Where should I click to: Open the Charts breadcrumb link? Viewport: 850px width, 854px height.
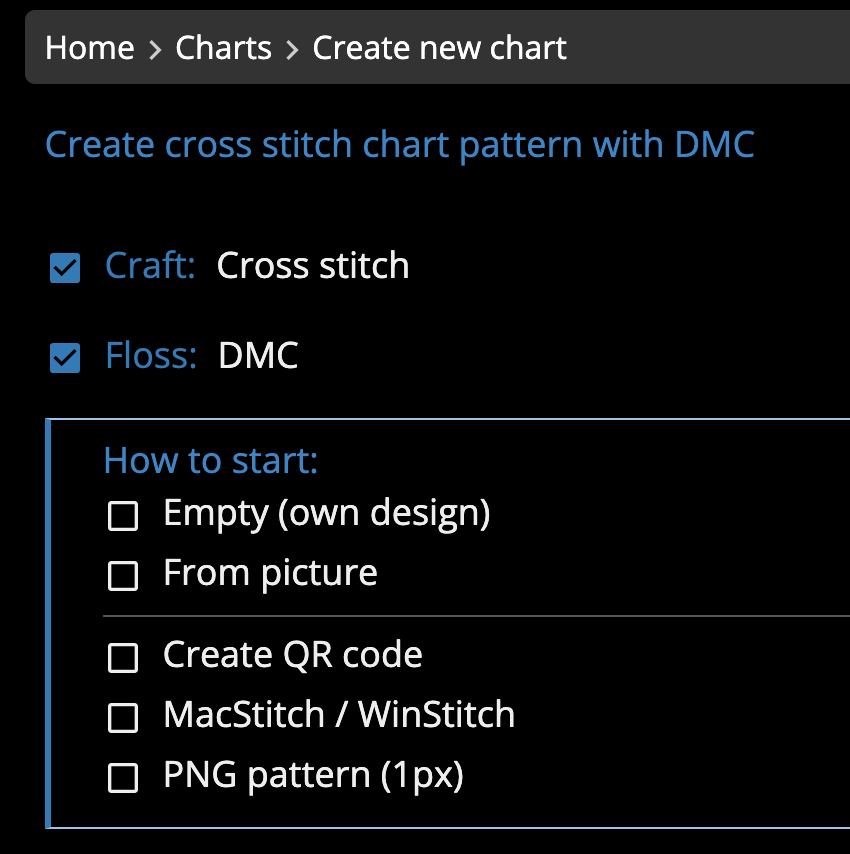pos(223,48)
